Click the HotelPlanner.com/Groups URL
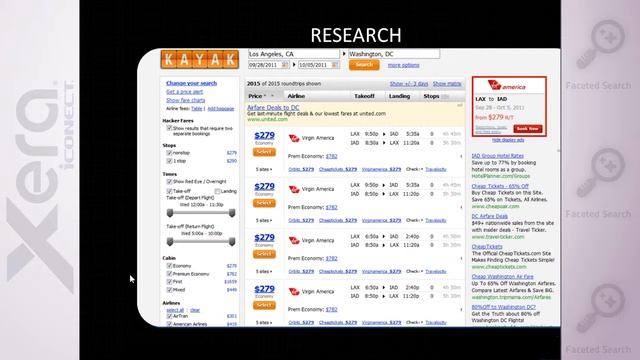640x360 pixels. (x=501, y=176)
